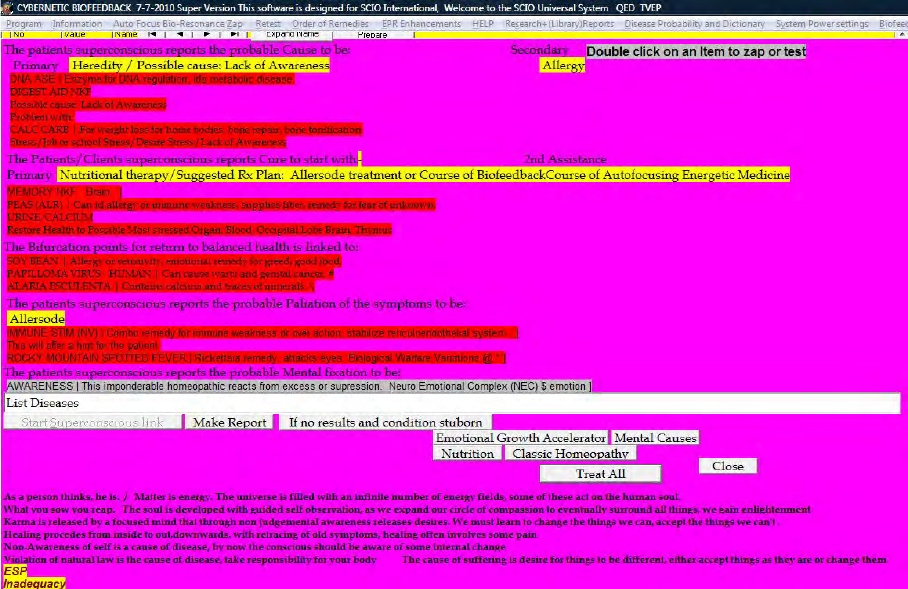
Task: Select red row 'Possible cause: Lack of Awareness'
Action: click(87, 104)
